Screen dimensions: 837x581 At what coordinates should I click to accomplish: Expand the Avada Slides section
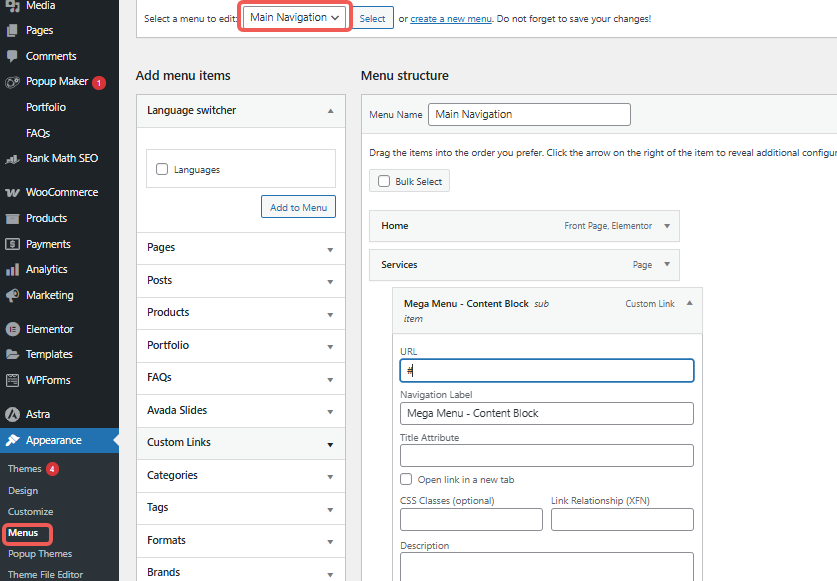[x=330, y=411]
